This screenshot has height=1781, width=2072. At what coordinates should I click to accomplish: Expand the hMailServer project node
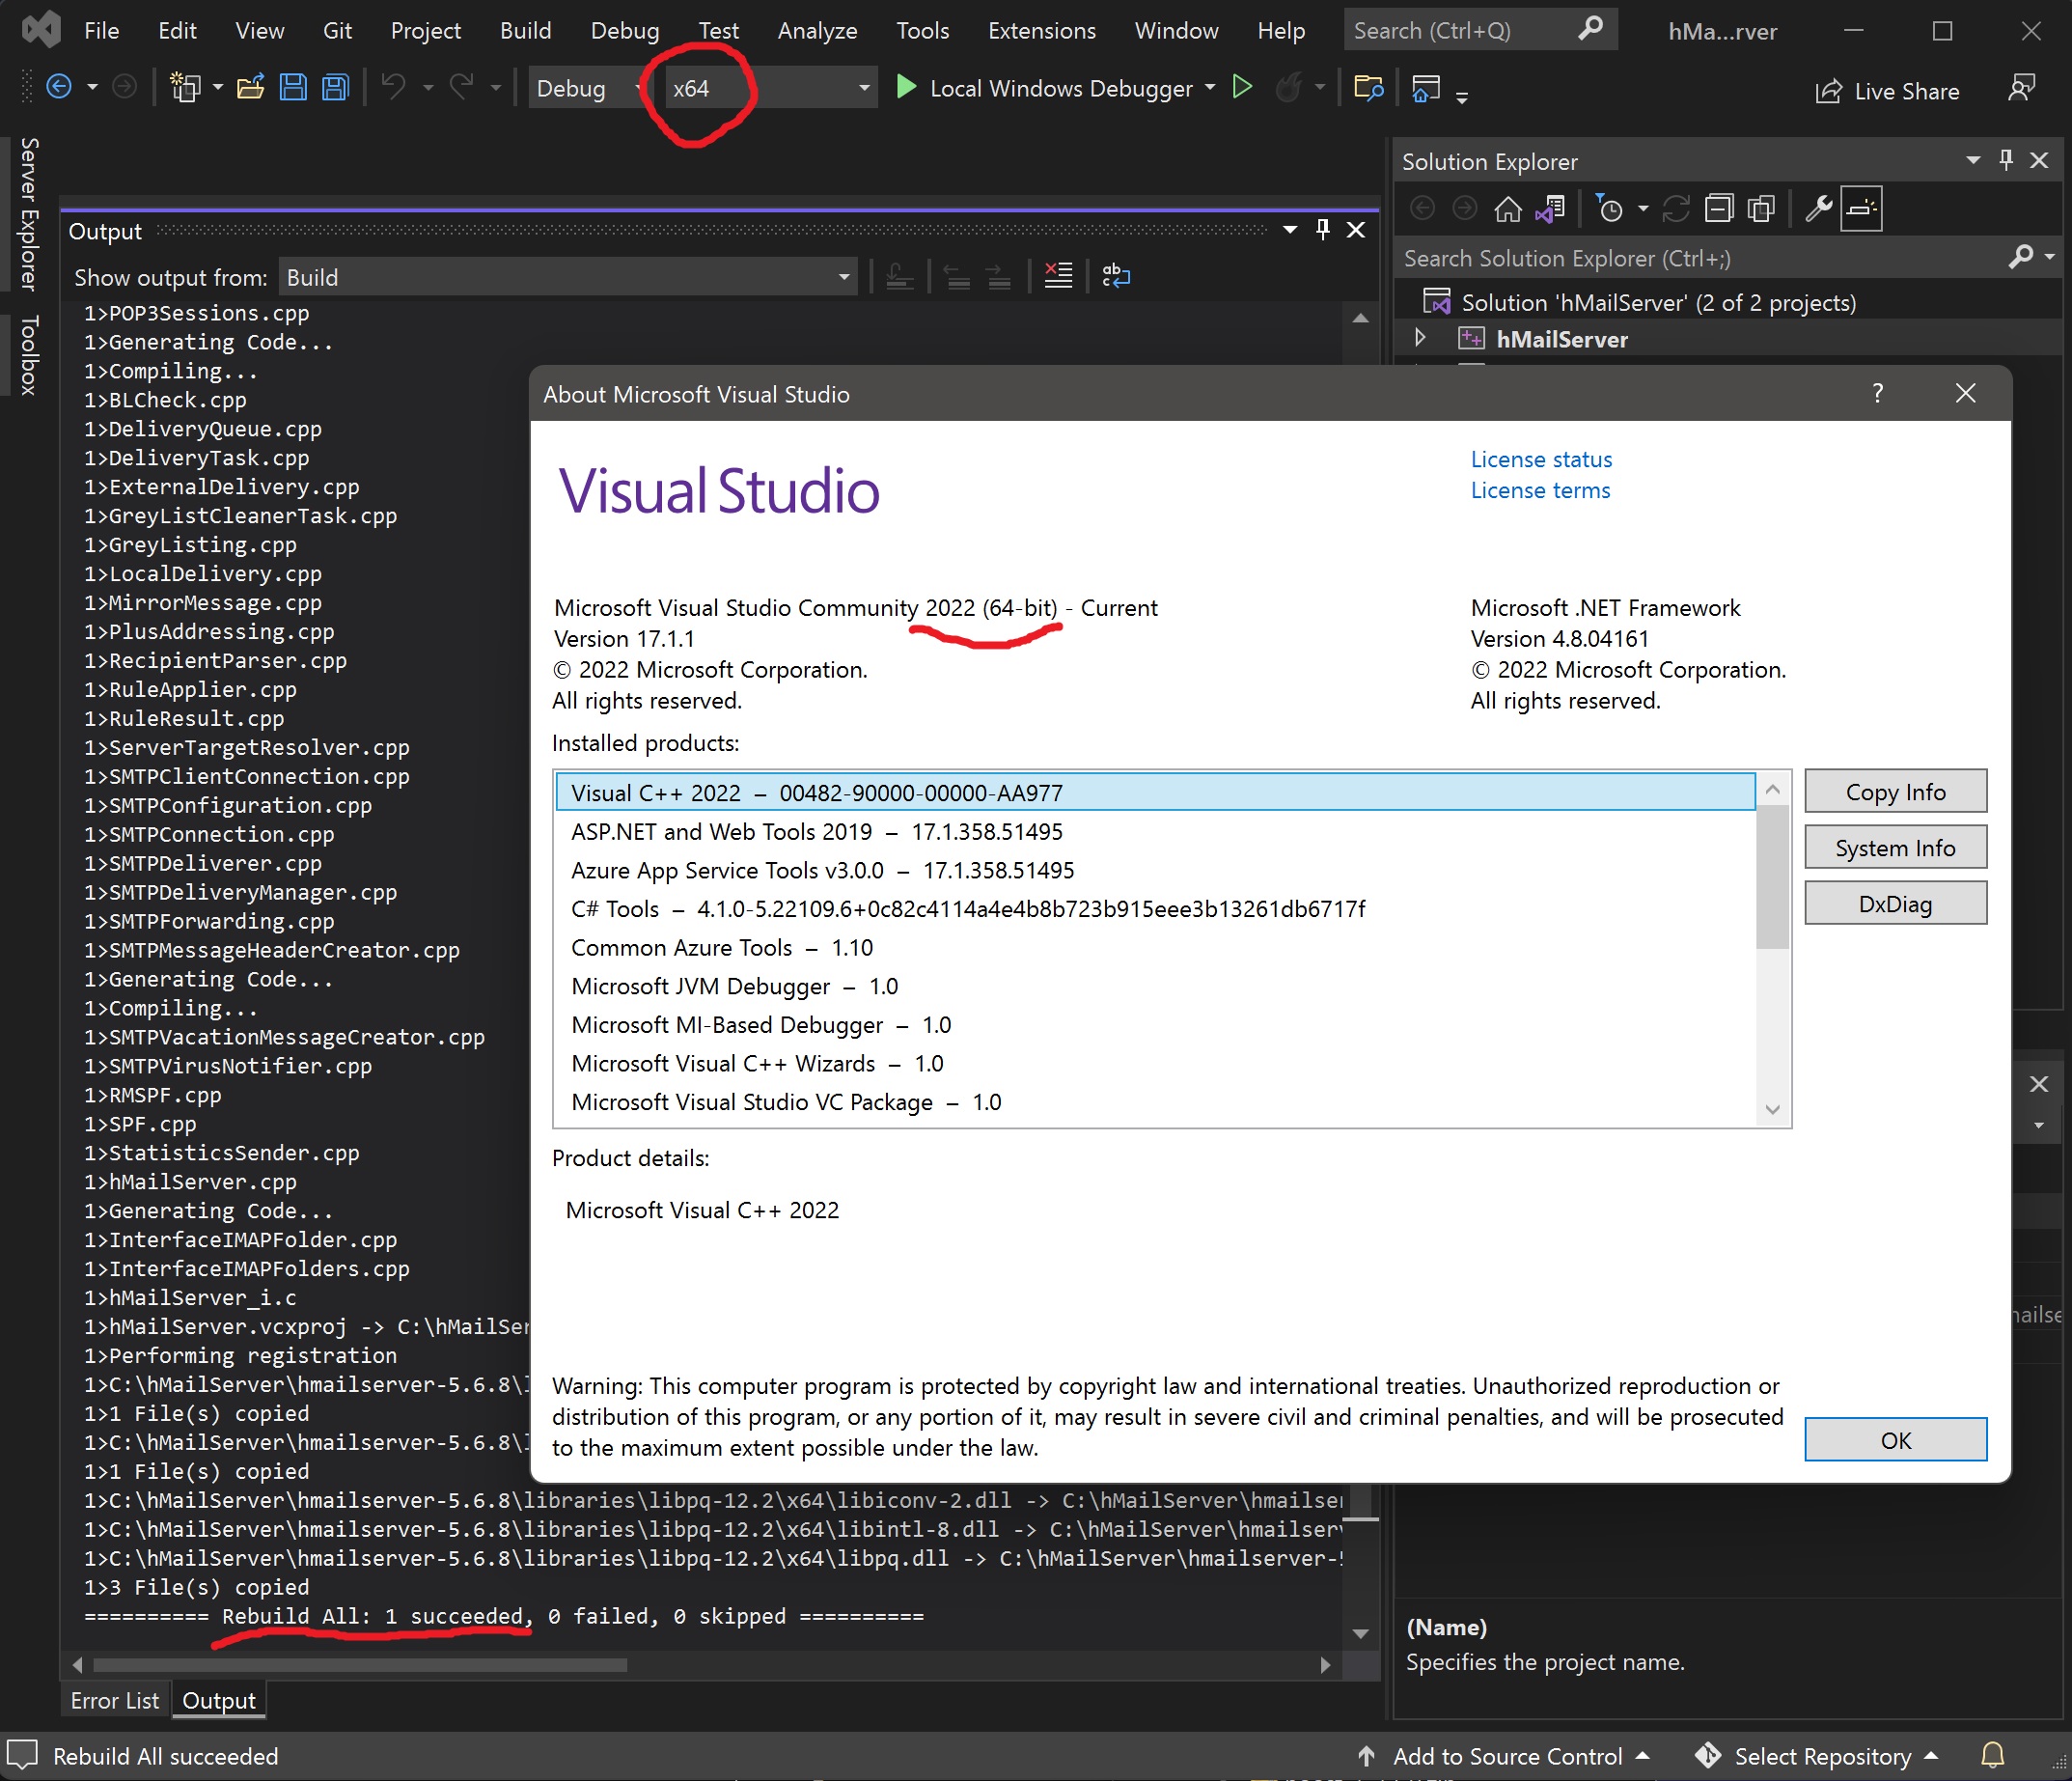[1420, 338]
